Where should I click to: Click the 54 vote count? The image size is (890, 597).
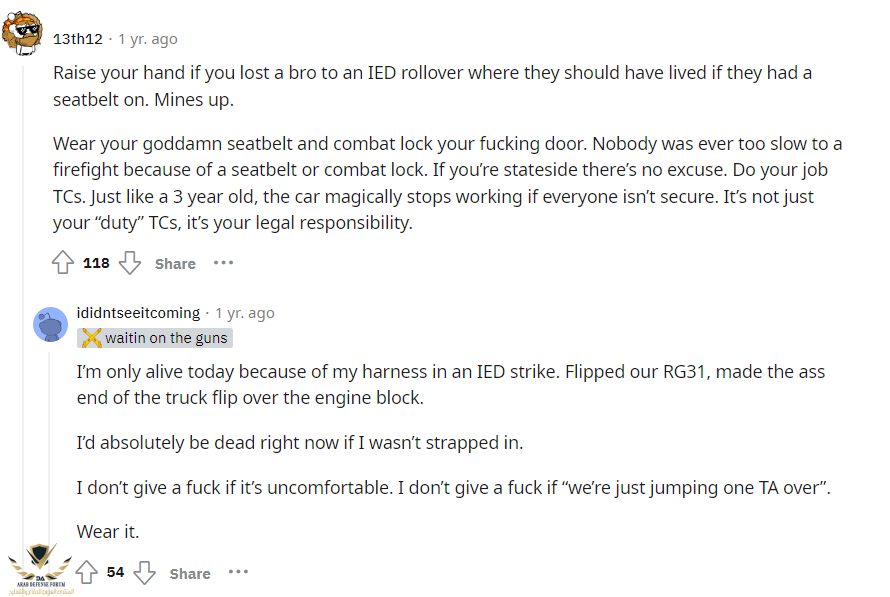pos(115,573)
